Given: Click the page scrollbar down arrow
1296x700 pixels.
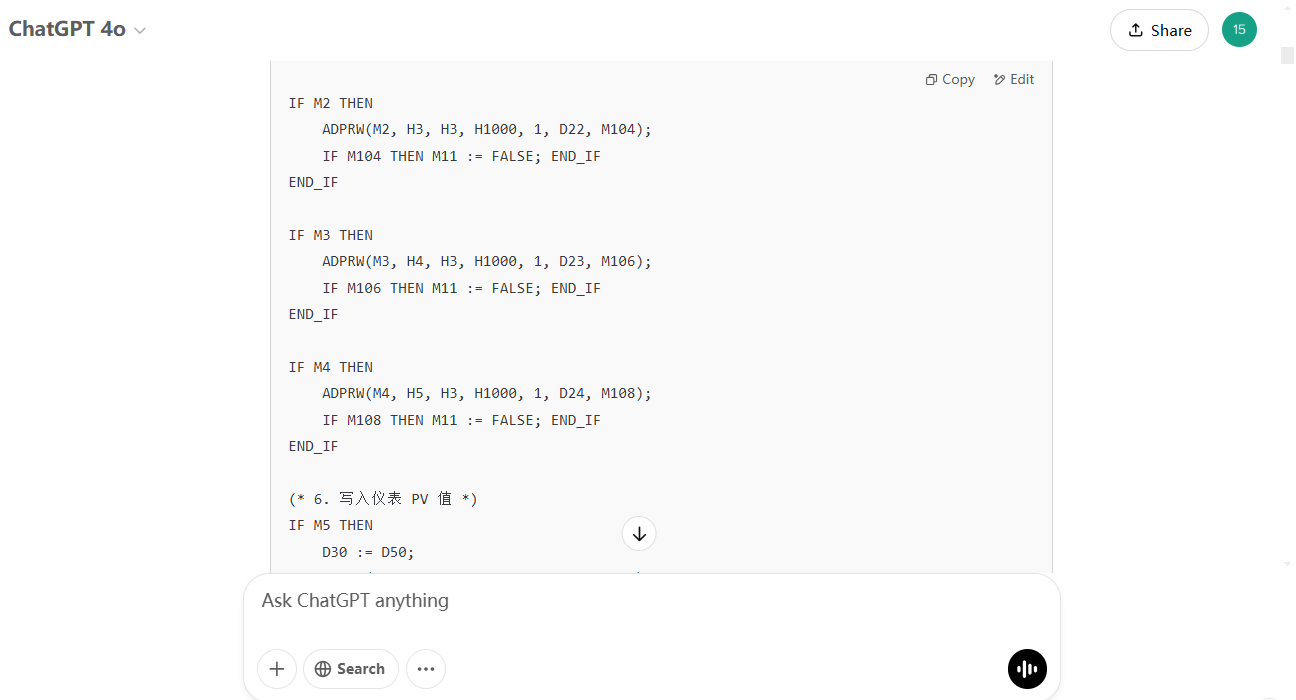Looking at the screenshot, I should click(1287, 564).
